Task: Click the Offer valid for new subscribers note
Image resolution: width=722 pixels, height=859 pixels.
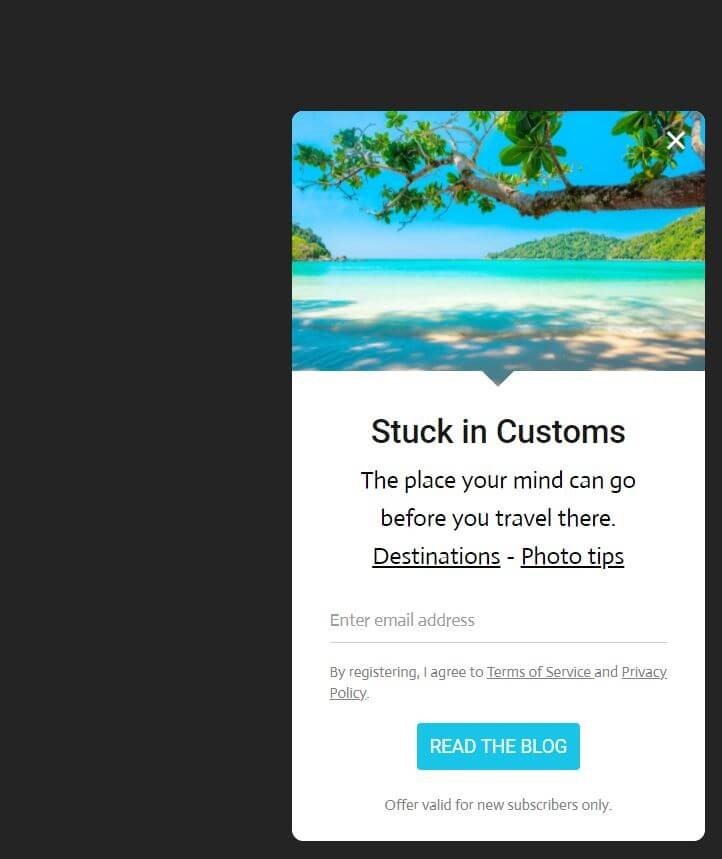Action: 498,805
